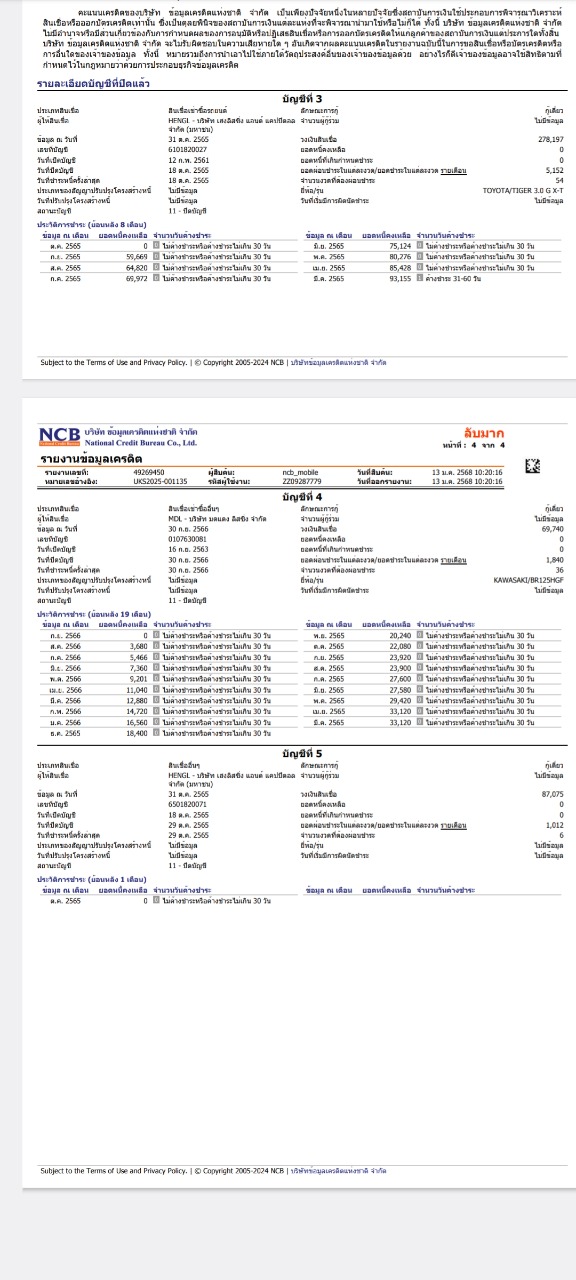This screenshot has width=576, height=1280.
Task: Click the data matrix code in report header
Action: tap(533, 465)
